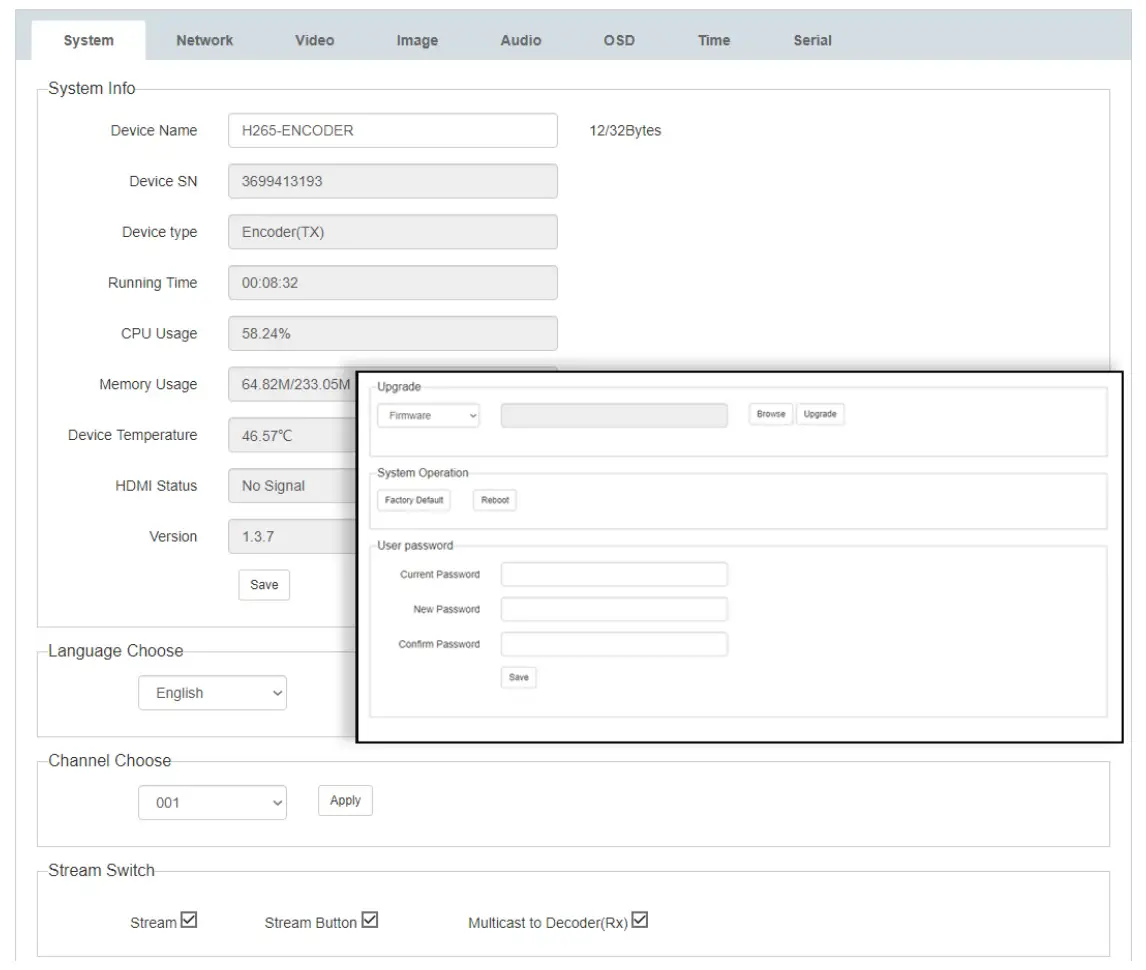Switch to the Network tab
The width and height of the screenshot is (1146, 970).
tap(204, 40)
